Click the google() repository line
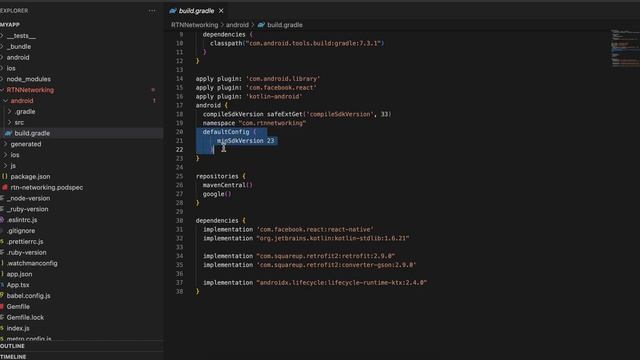The height and width of the screenshot is (360, 640). click(217, 194)
